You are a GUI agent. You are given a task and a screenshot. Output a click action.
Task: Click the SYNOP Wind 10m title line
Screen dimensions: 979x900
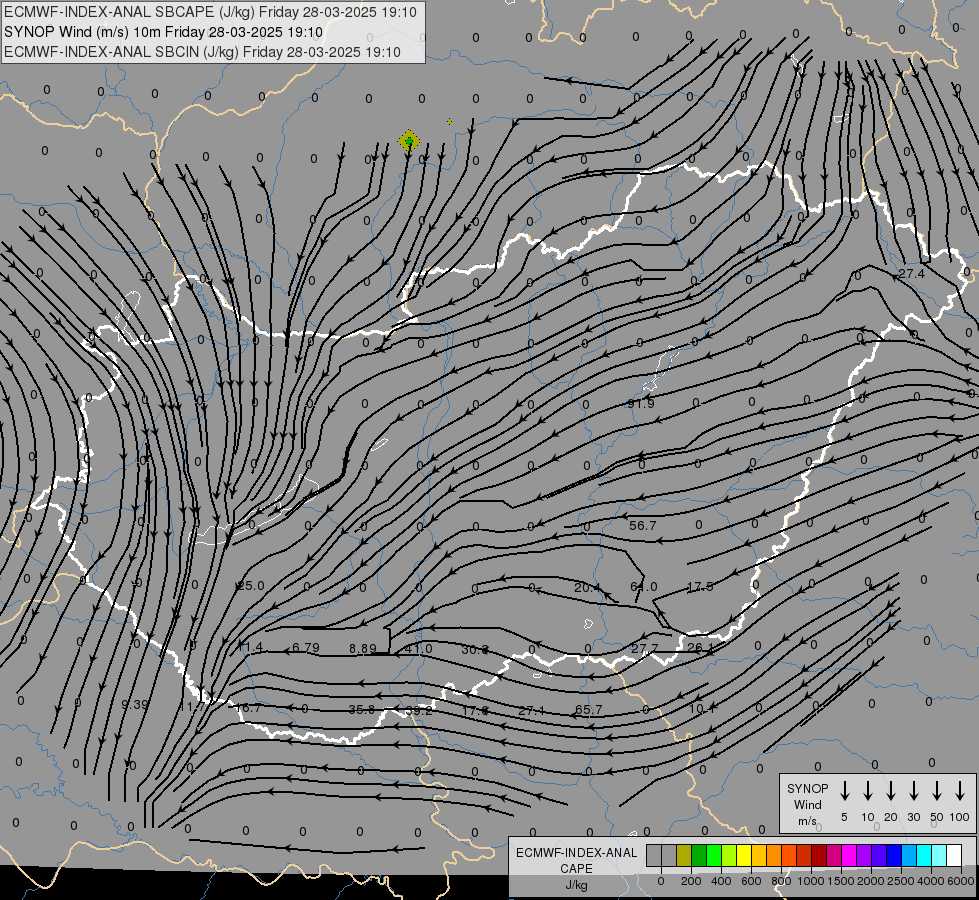[x=164, y=32]
